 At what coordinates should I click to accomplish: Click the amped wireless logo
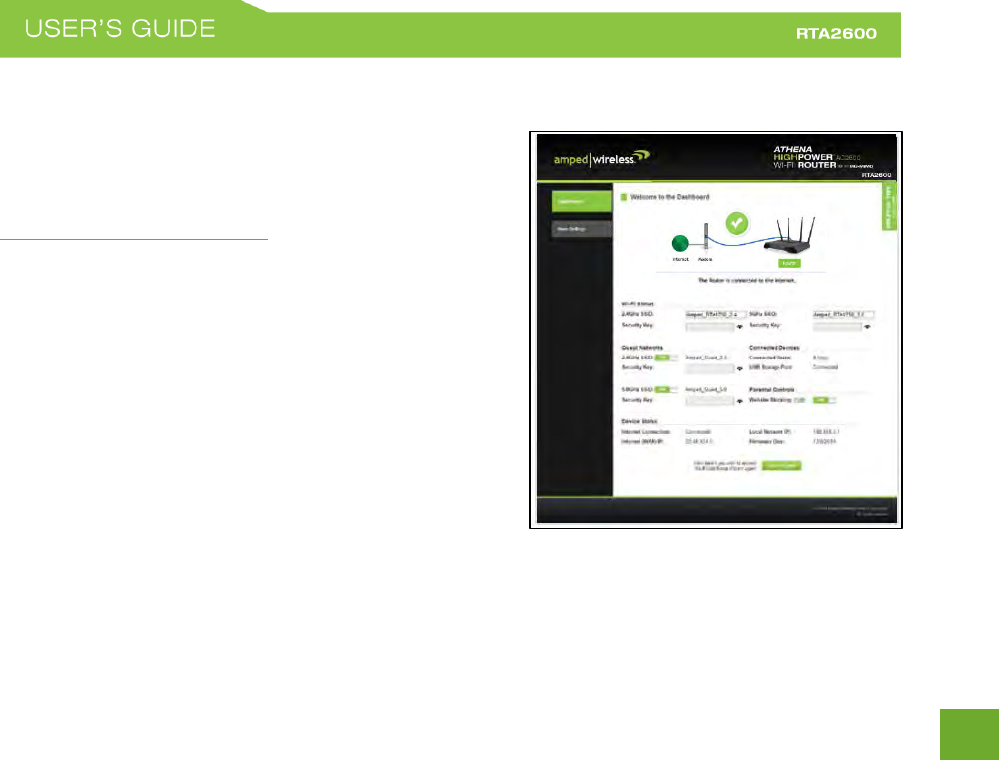[x=601, y=158]
